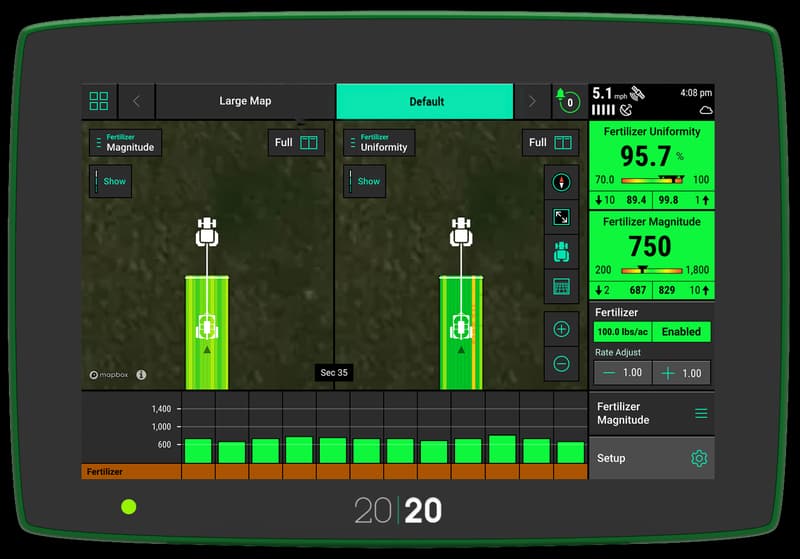Open mapbox info icon on left map
The image size is (800, 559).
tap(141, 375)
